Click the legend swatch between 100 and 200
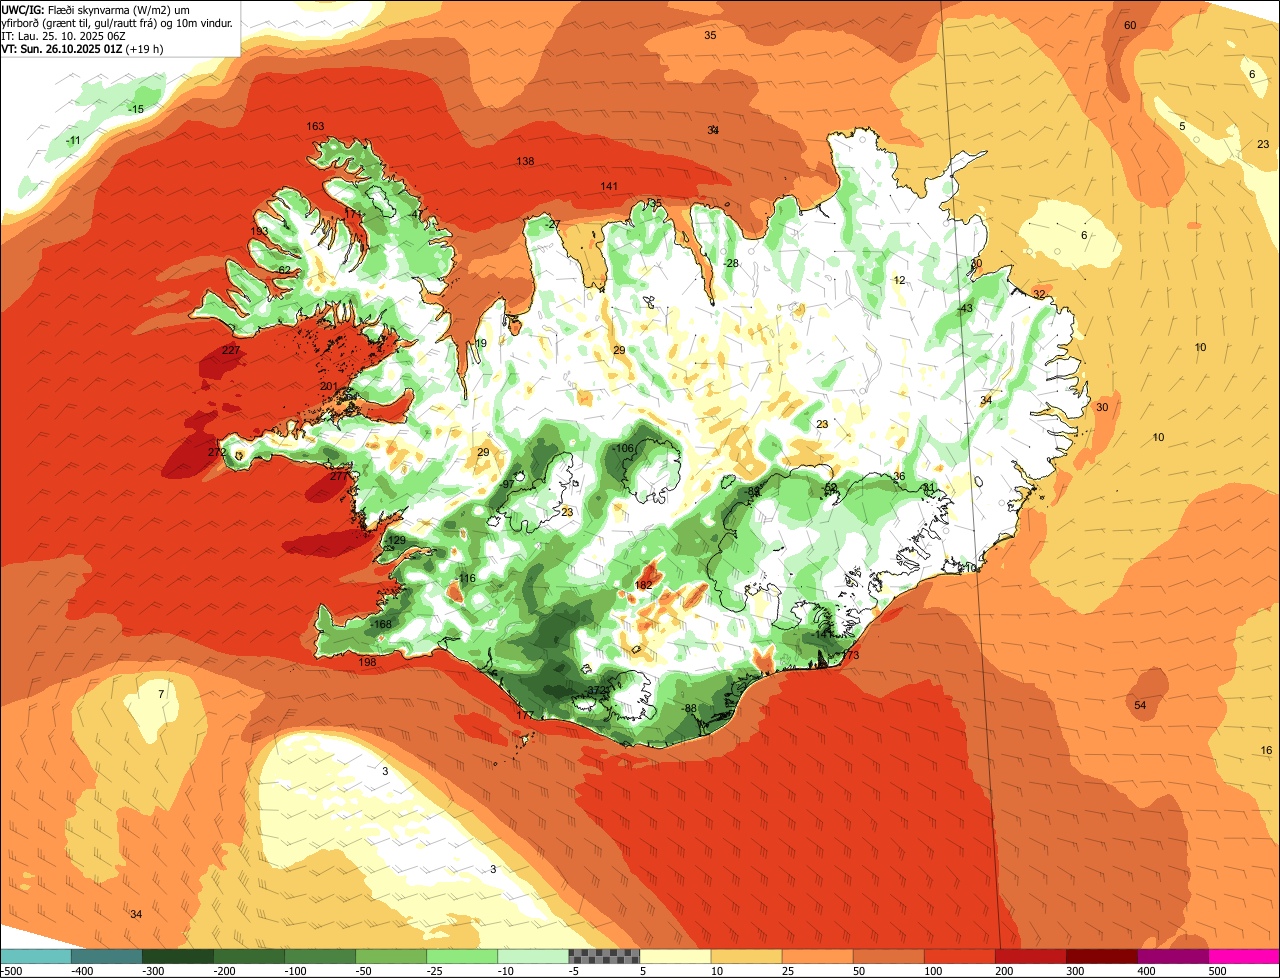Image resolution: width=1280 pixels, height=978 pixels. pyautogui.click(x=960, y=956)
